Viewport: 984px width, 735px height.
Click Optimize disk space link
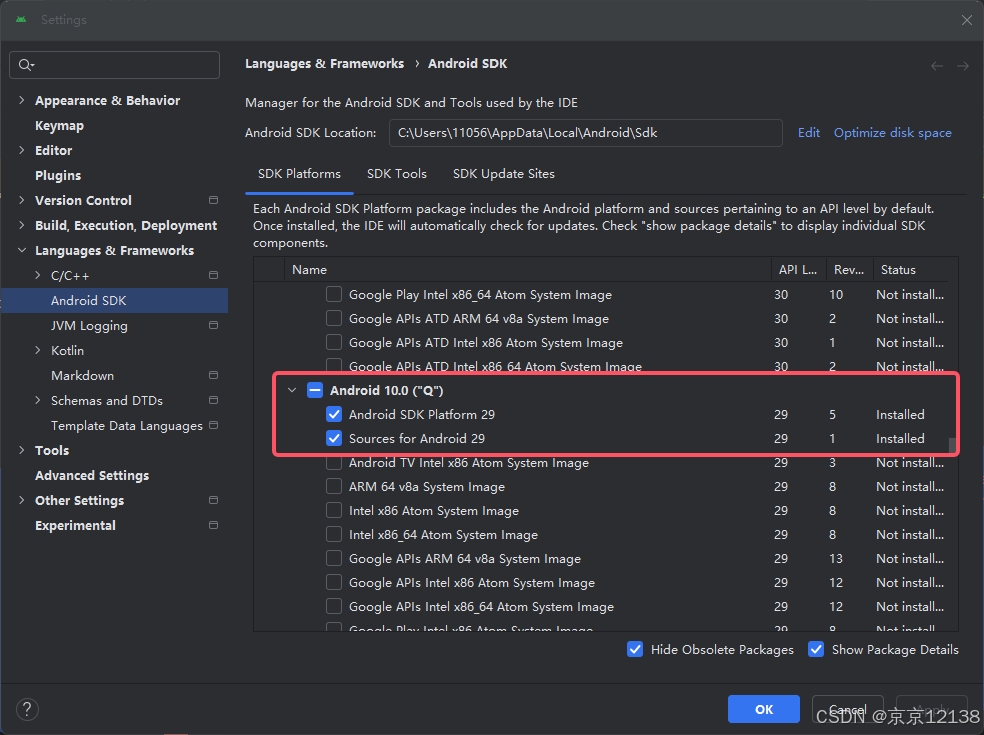click(892, 132)
